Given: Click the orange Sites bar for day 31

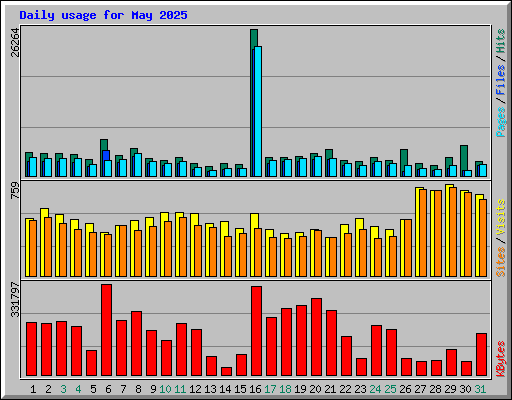Looking at the screenshot, I should point(483,238).
